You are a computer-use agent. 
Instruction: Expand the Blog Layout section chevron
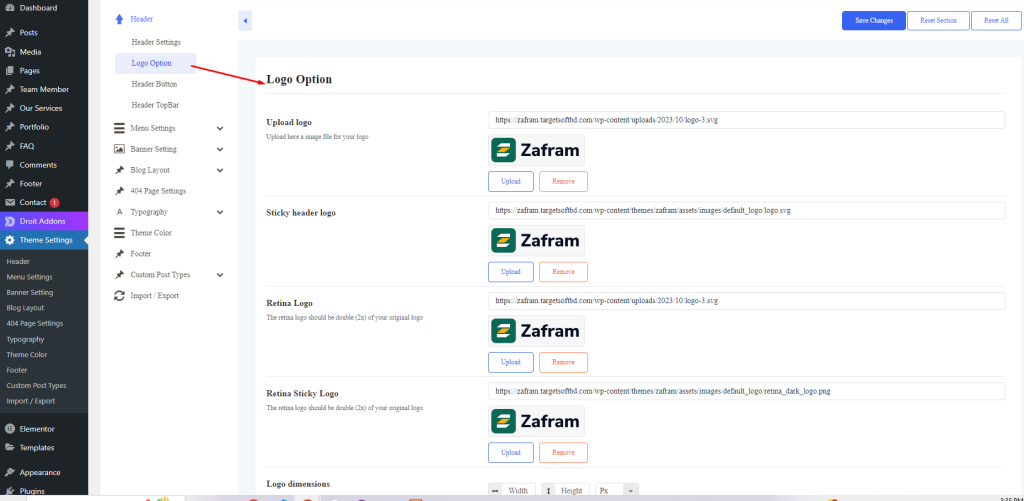pos(220,170)
